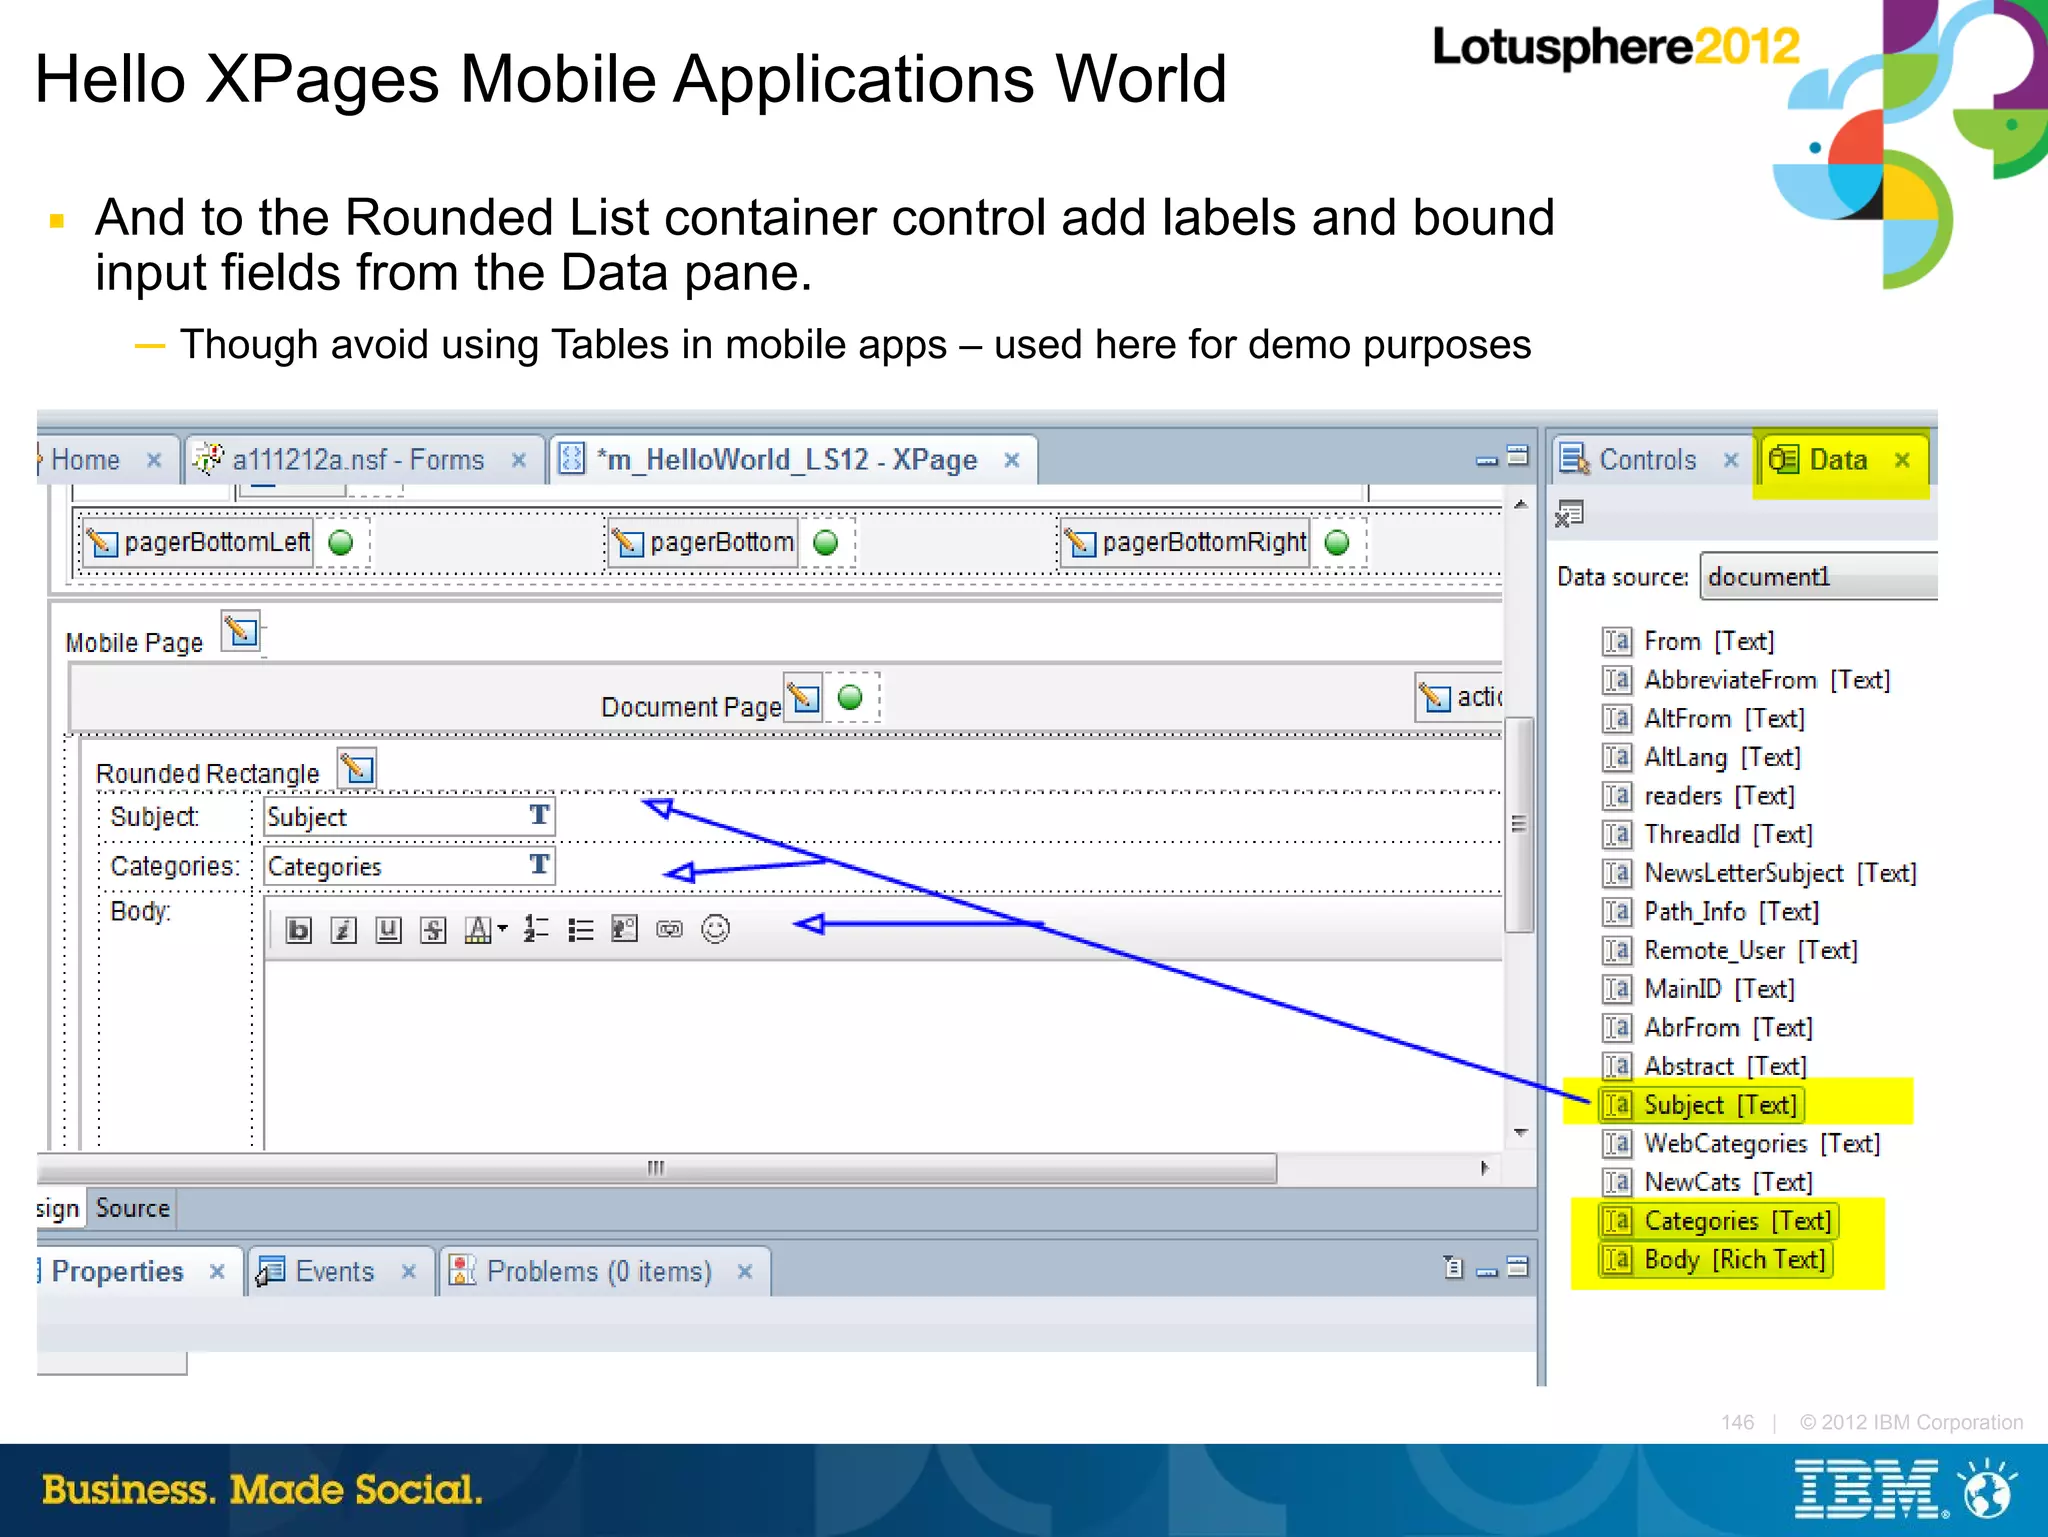Open the Properties tab
The image size is (2048, 1537).
point(117,1271)
